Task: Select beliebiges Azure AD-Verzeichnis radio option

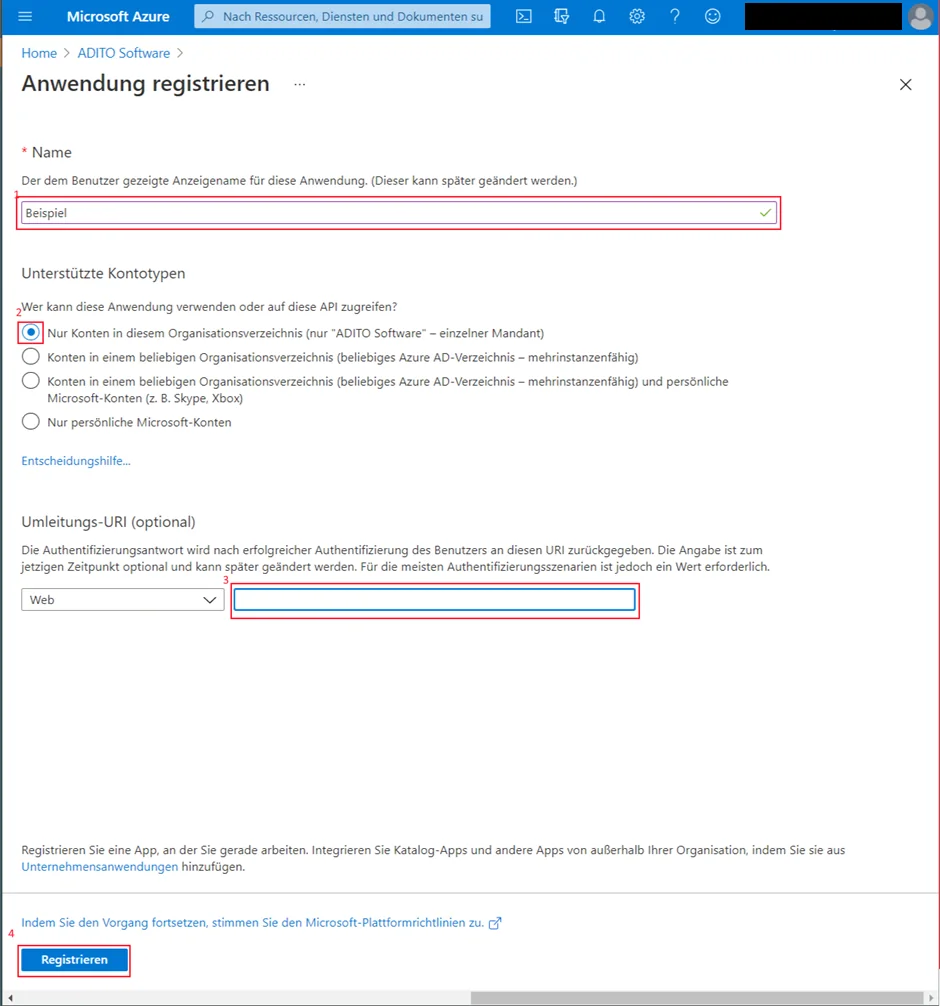Action: coord(30,357)
